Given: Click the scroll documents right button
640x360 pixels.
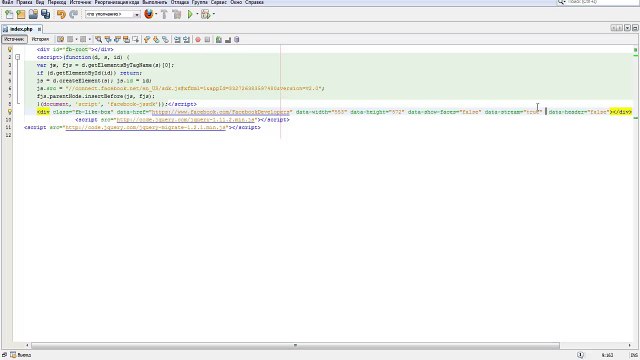Looking at the screenshot, I should click(x=620, y=28).
